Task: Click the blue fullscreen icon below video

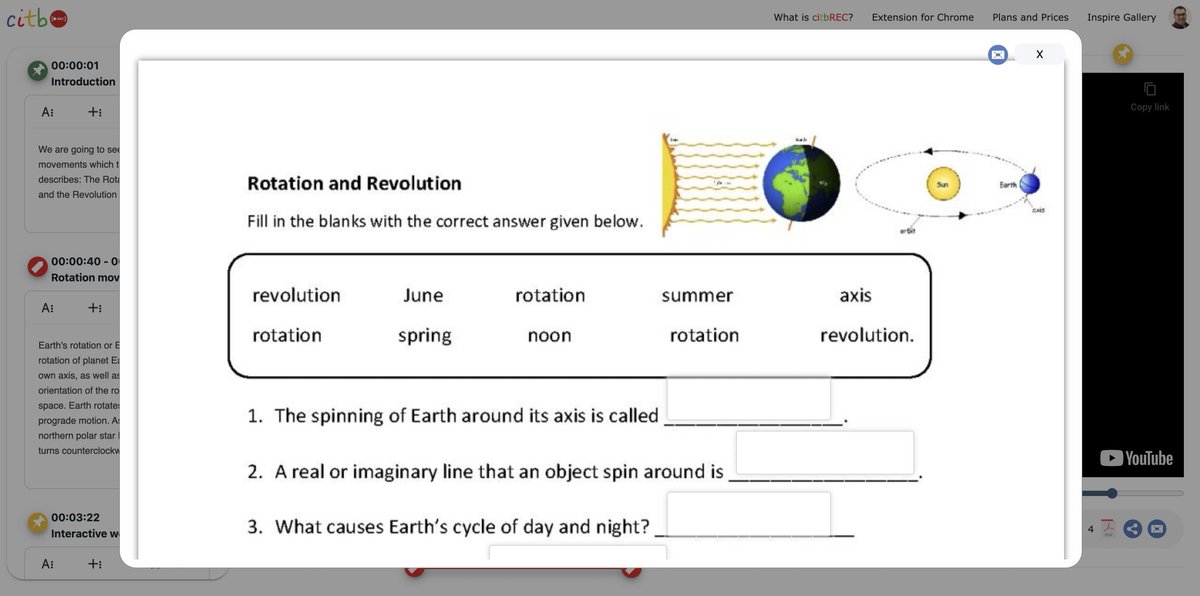Action: [1157, 529]
